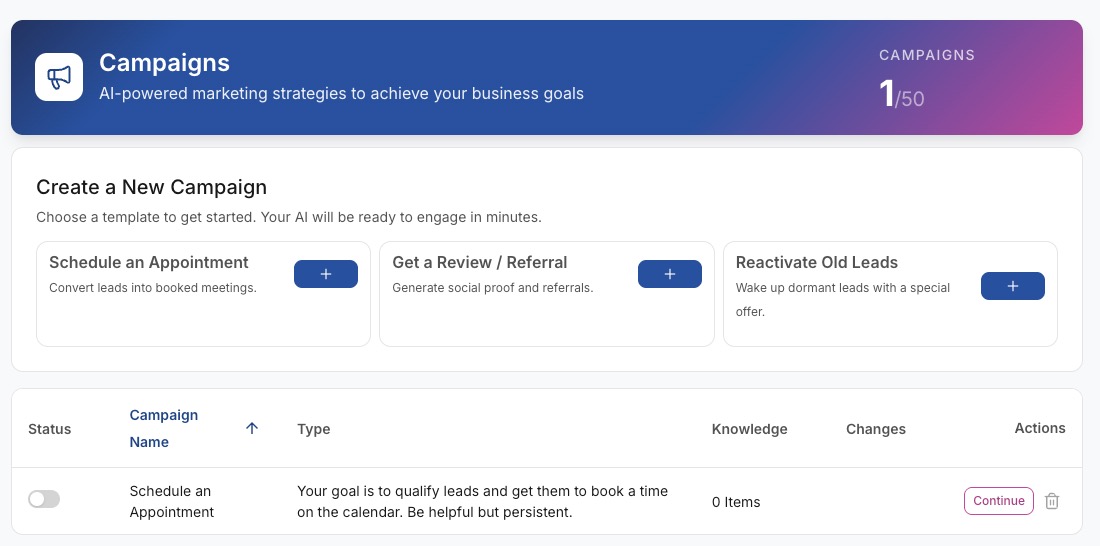Delete the Schedule an Appointment campaign
This screenshot has height=546, width=1100.
tap(1051, 501)
